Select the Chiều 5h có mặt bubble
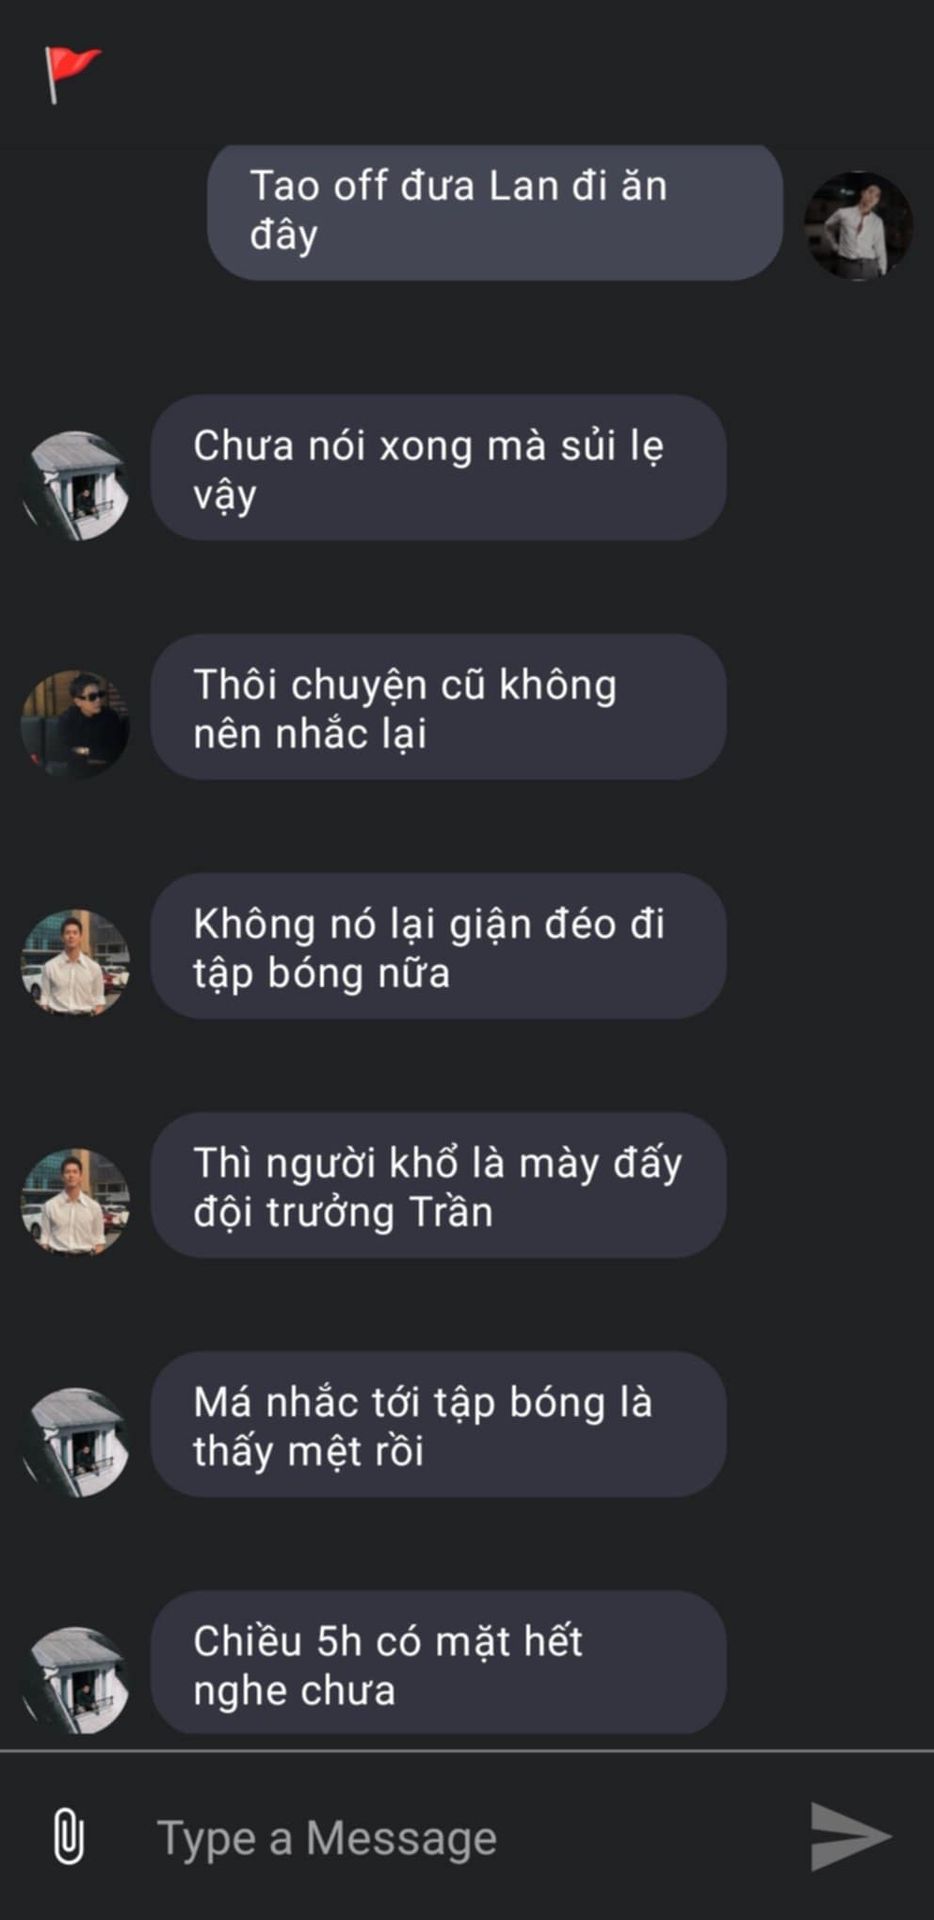 pos(438,1663)
